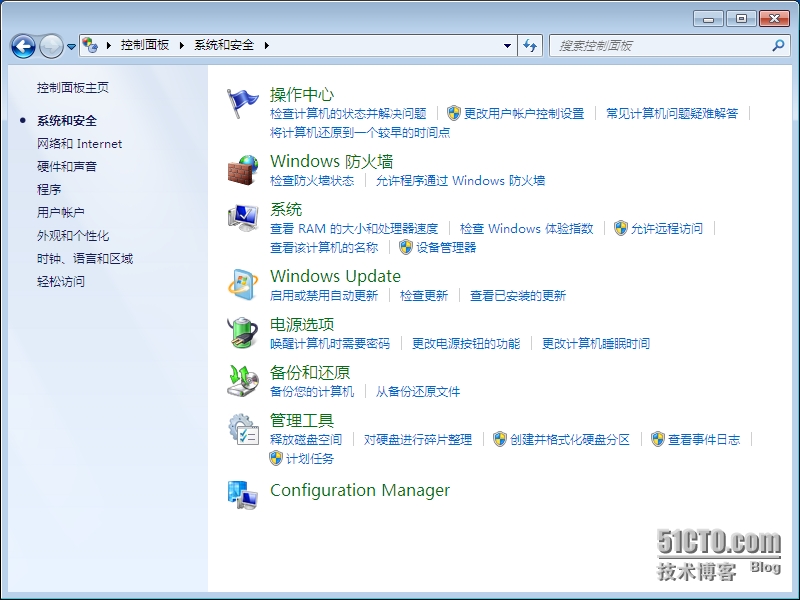The width and height of the screenshot is (800, 600).
Task: Open the 操作中心 heading
Action: [302, 94]
